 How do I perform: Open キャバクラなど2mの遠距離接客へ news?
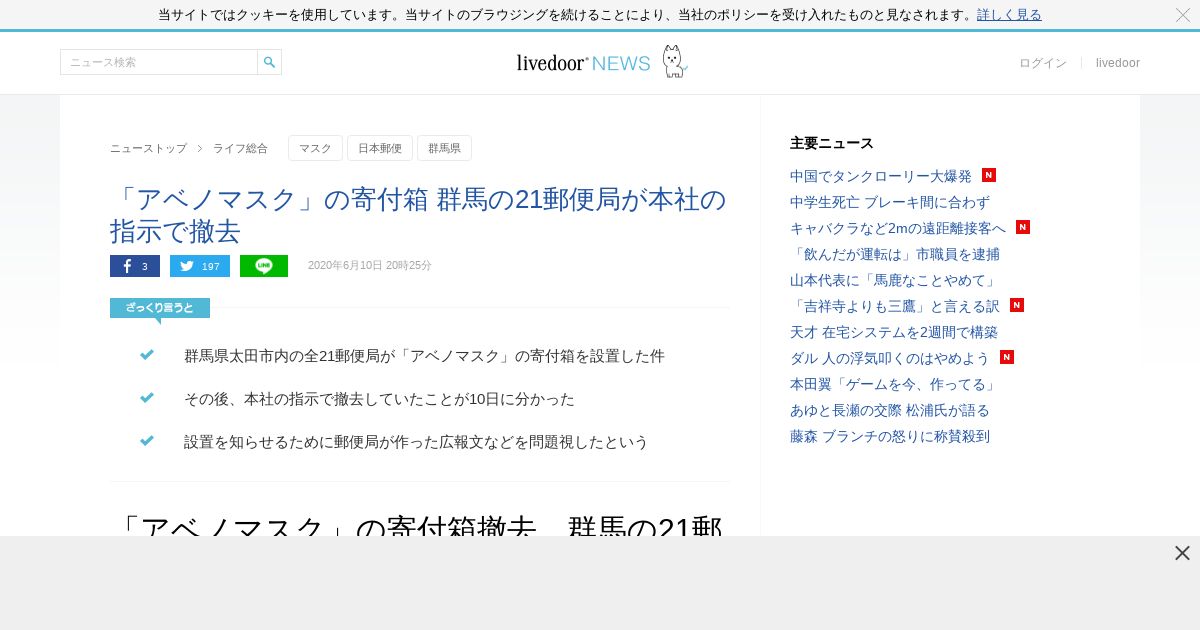898,228
